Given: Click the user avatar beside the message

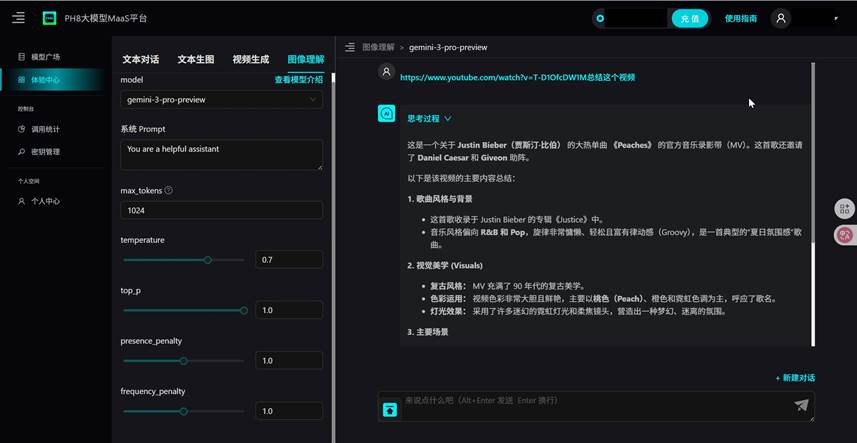Looking at the screenshot, I should (x=386, y=72).
